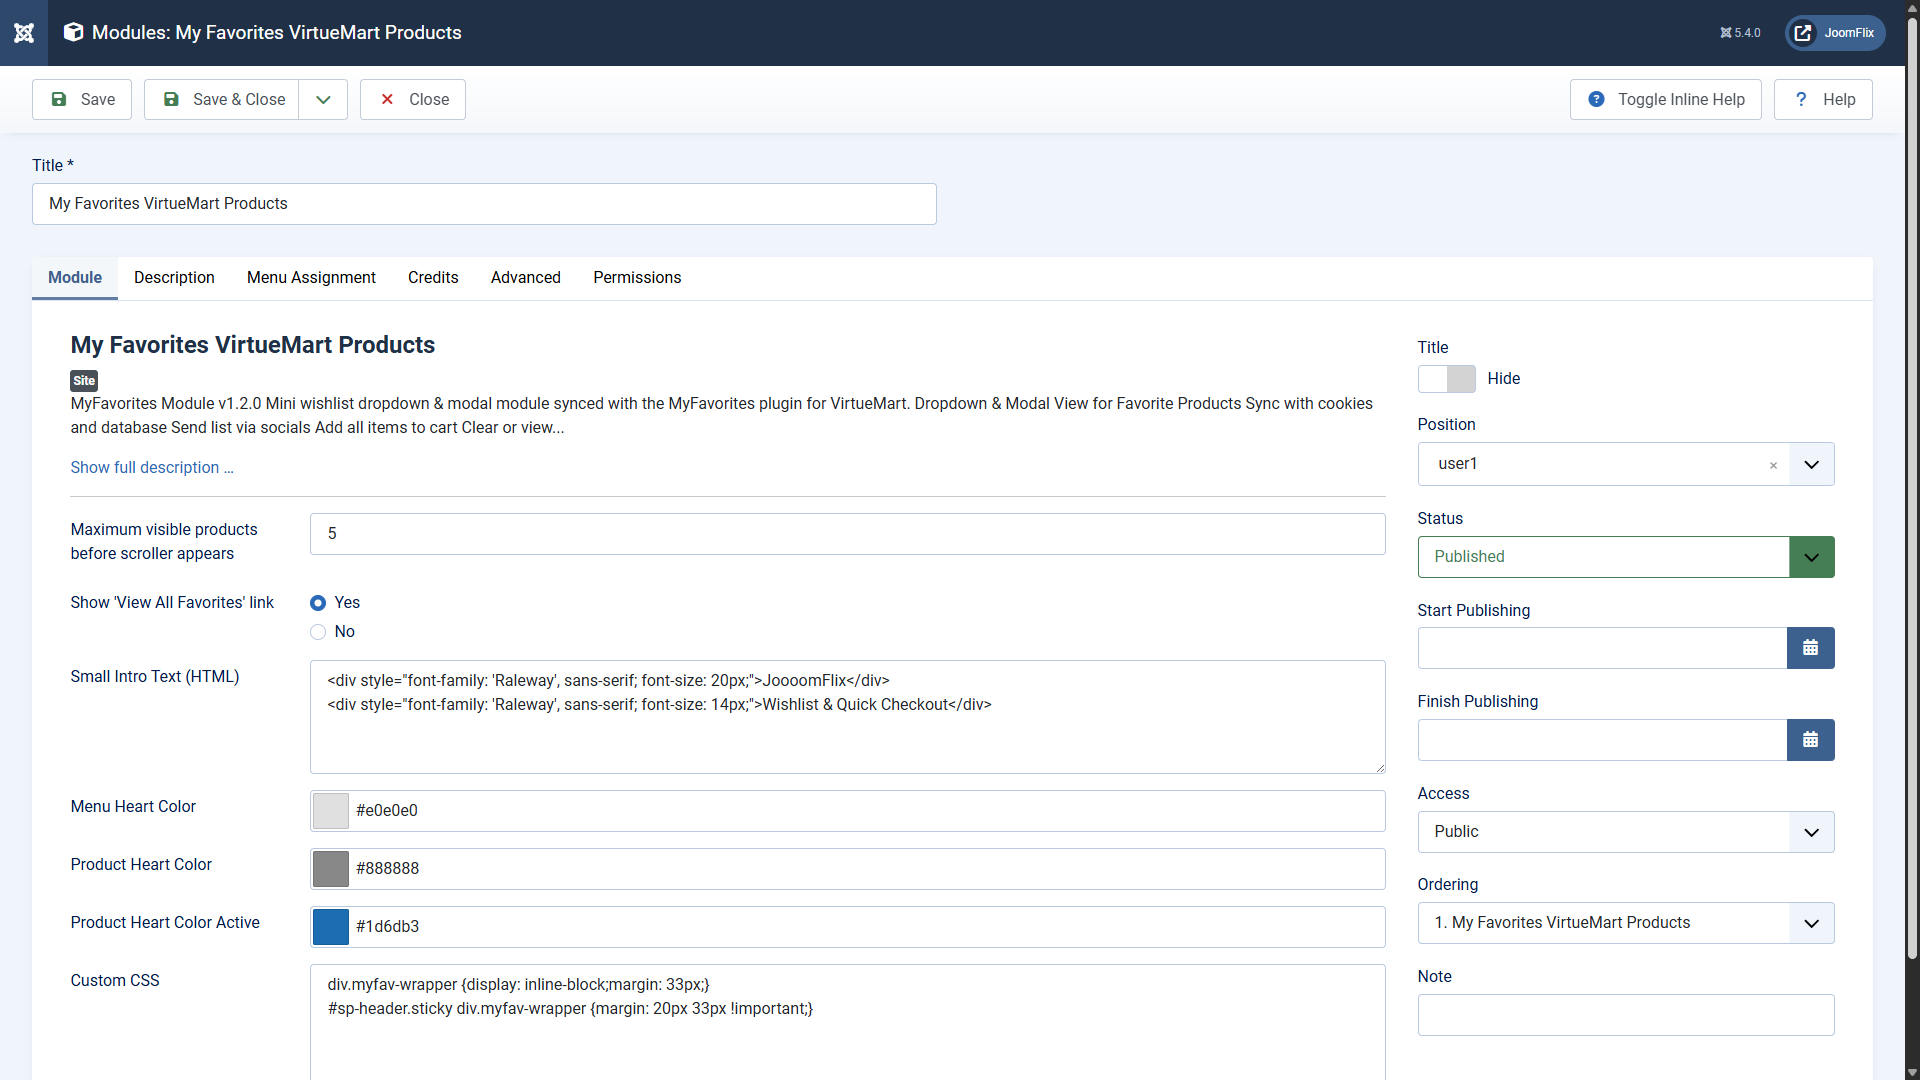The image size is (1920, 1080).
Task: Open Product Heart Color Active swatch
Action: coord(331,927)
